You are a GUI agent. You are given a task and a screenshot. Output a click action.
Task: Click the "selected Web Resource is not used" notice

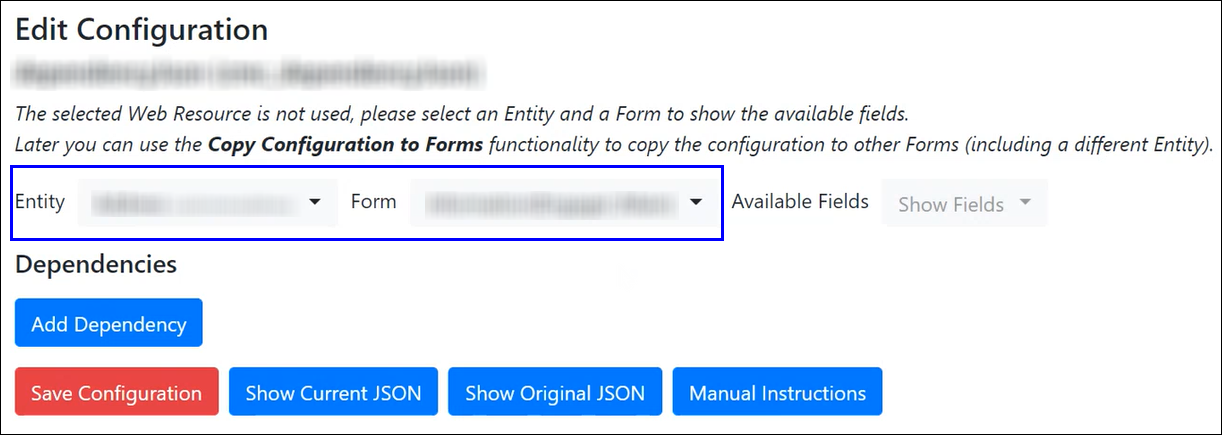click(x=461, y=112)
